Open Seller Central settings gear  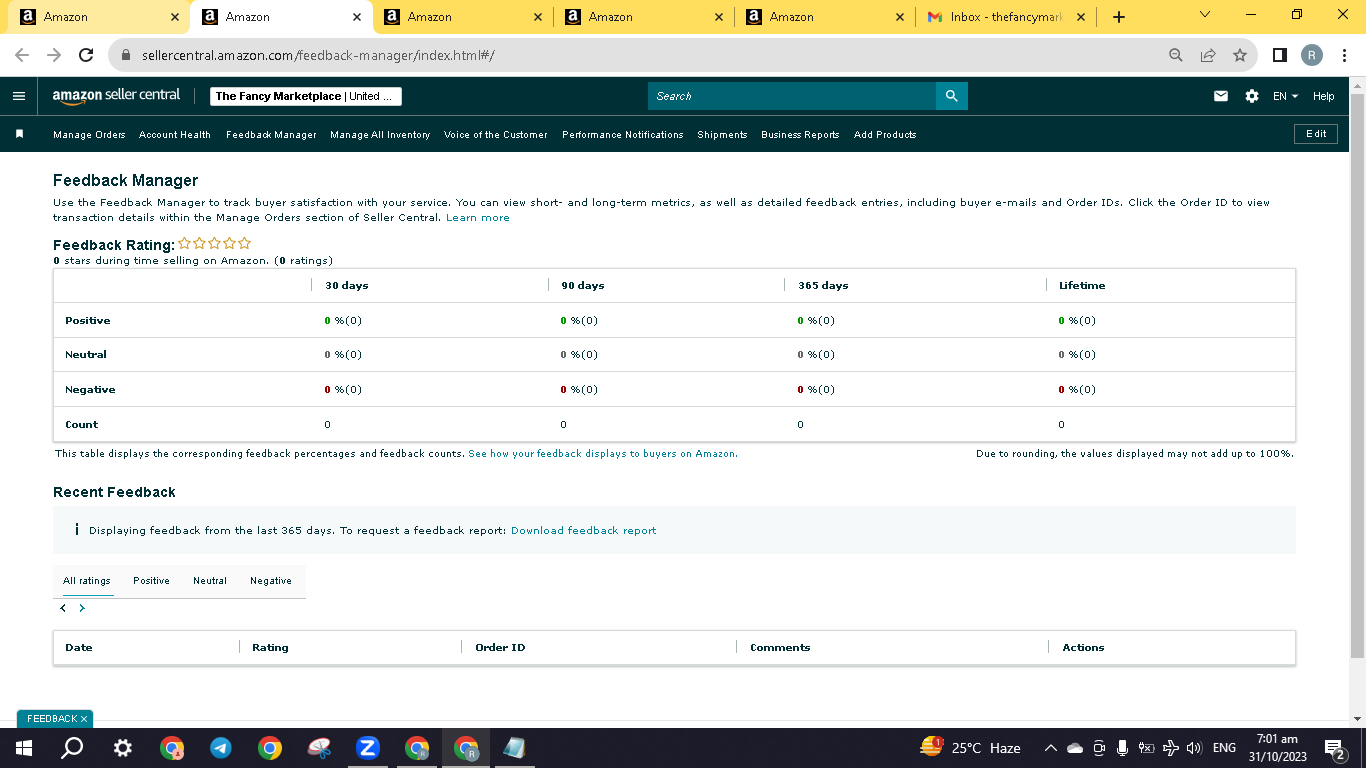(x=1252, y=96)
